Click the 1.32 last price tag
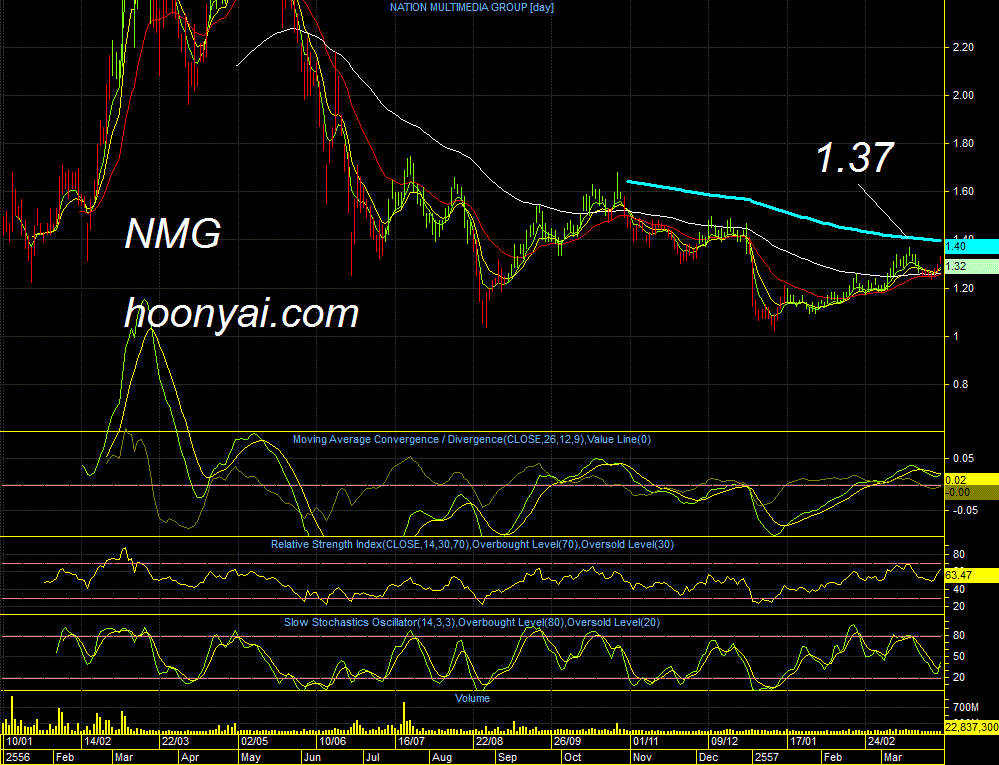This screenshot has width=999, height=765. tap(971, 267)
